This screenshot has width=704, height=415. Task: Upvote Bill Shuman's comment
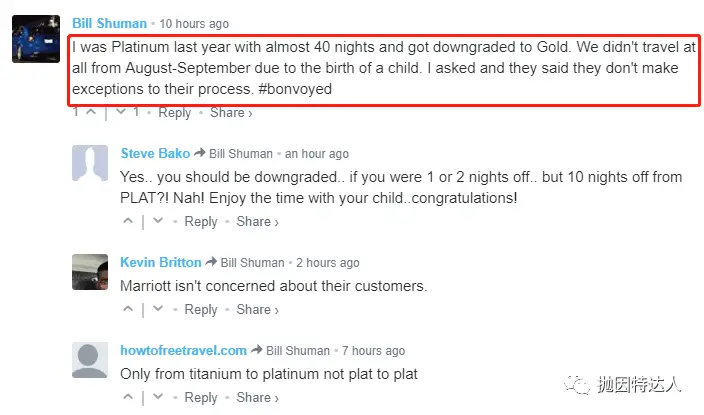91,113
